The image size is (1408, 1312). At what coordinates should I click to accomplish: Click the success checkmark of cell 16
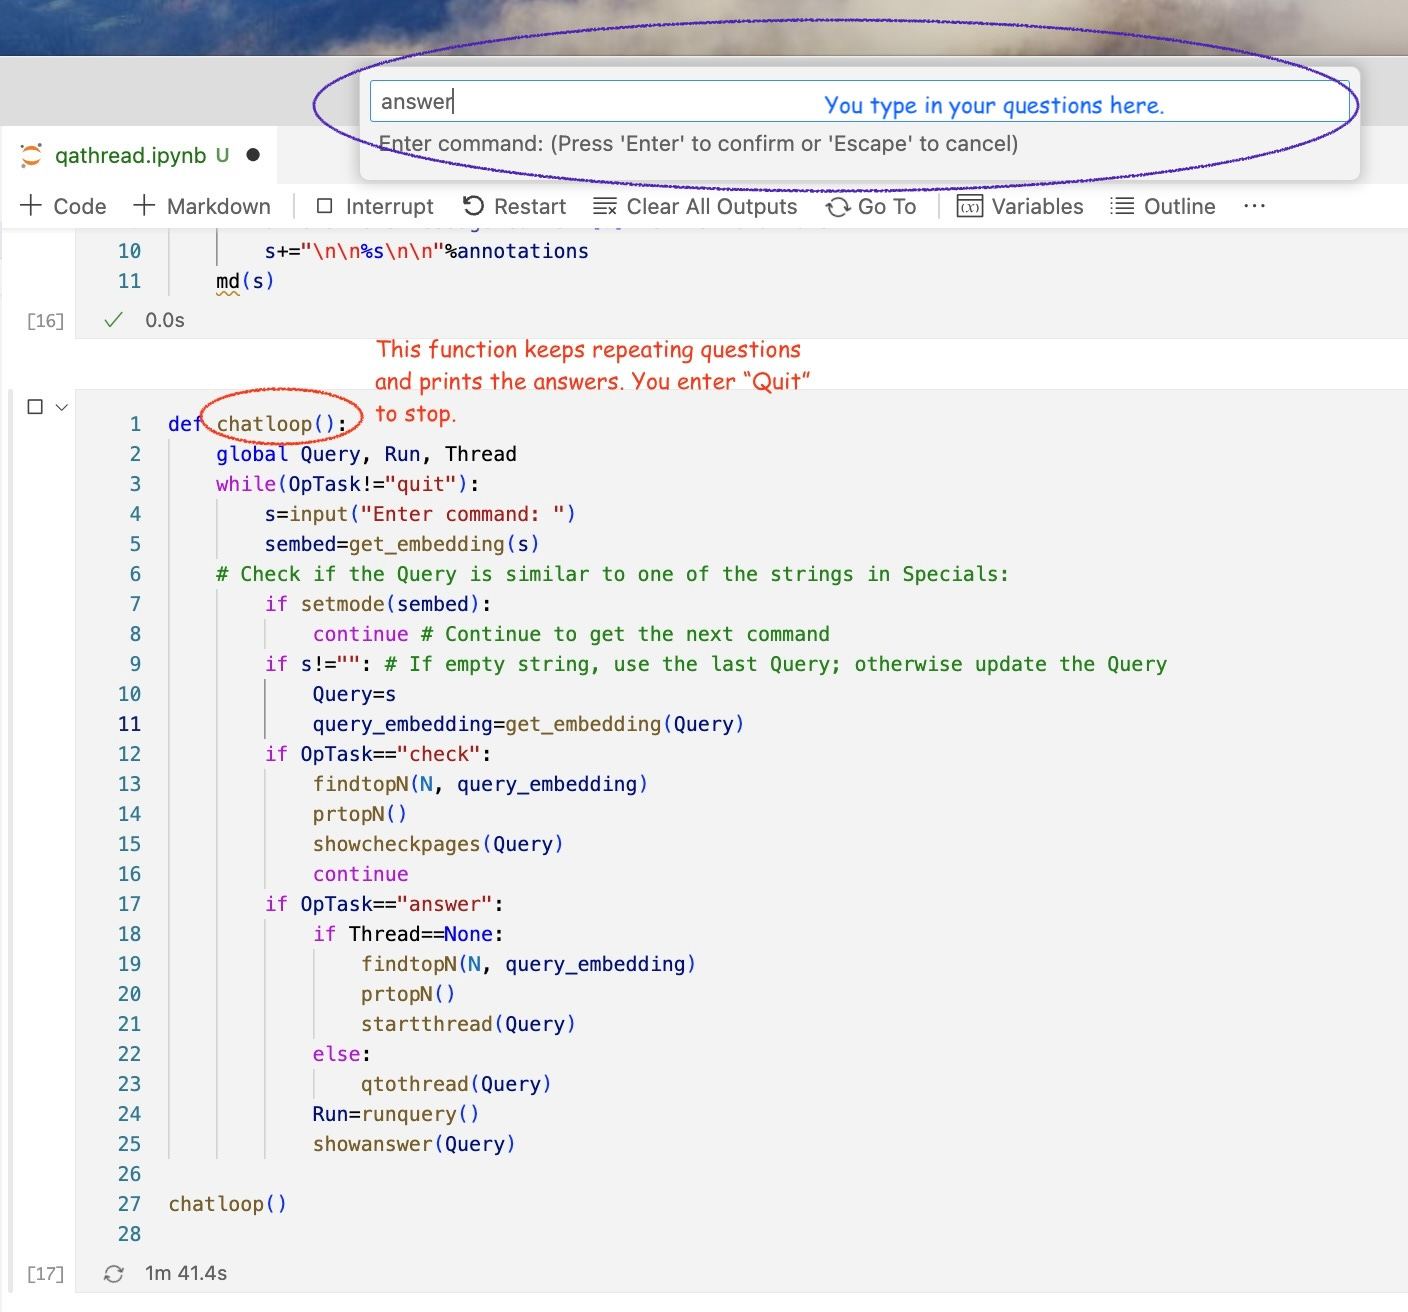pos(114,320)
